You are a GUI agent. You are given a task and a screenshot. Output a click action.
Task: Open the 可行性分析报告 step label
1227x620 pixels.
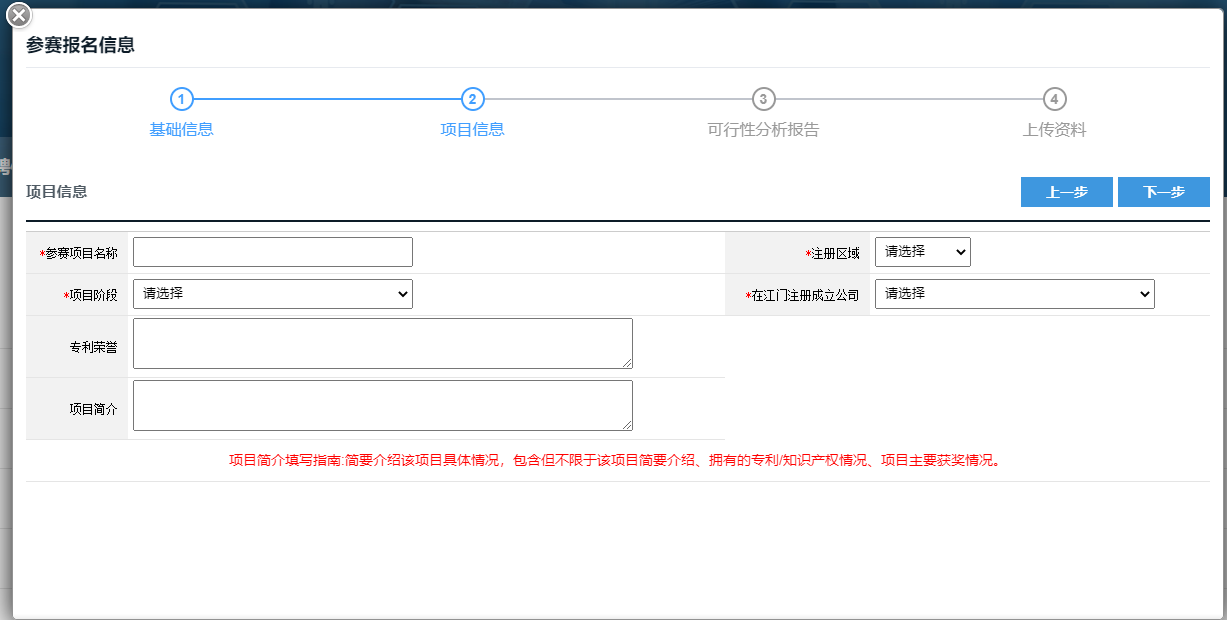763,129
